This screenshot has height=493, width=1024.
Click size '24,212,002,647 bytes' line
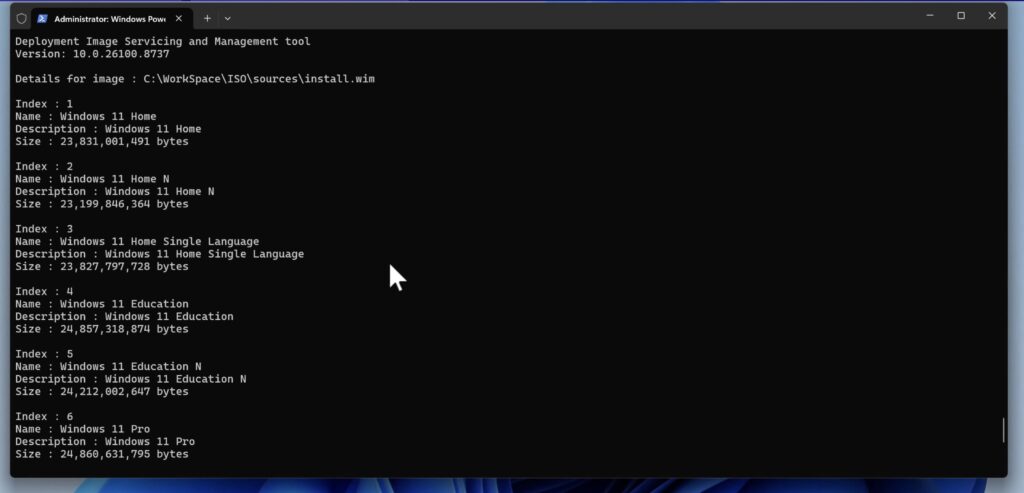102,392
